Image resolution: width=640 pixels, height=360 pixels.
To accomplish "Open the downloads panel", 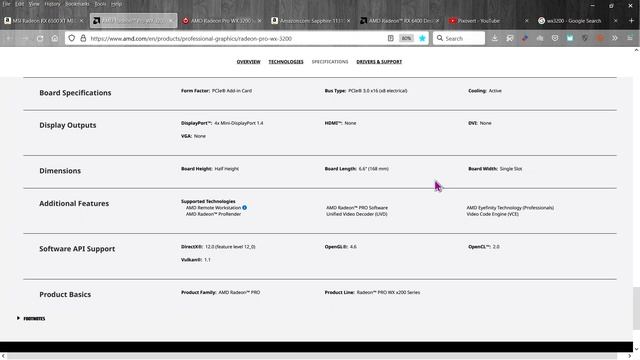I will click(495, 38).
